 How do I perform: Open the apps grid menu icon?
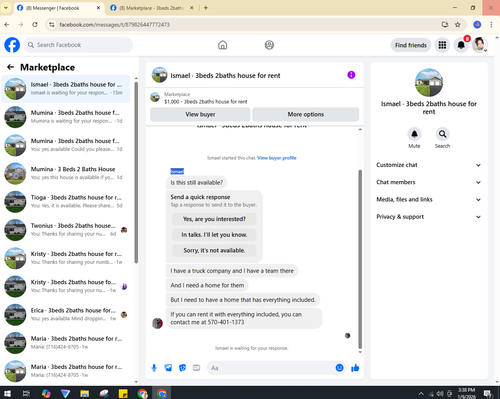point(442,45)
